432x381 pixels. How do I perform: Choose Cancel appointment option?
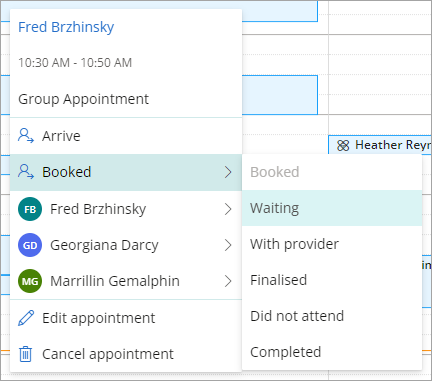126,354
